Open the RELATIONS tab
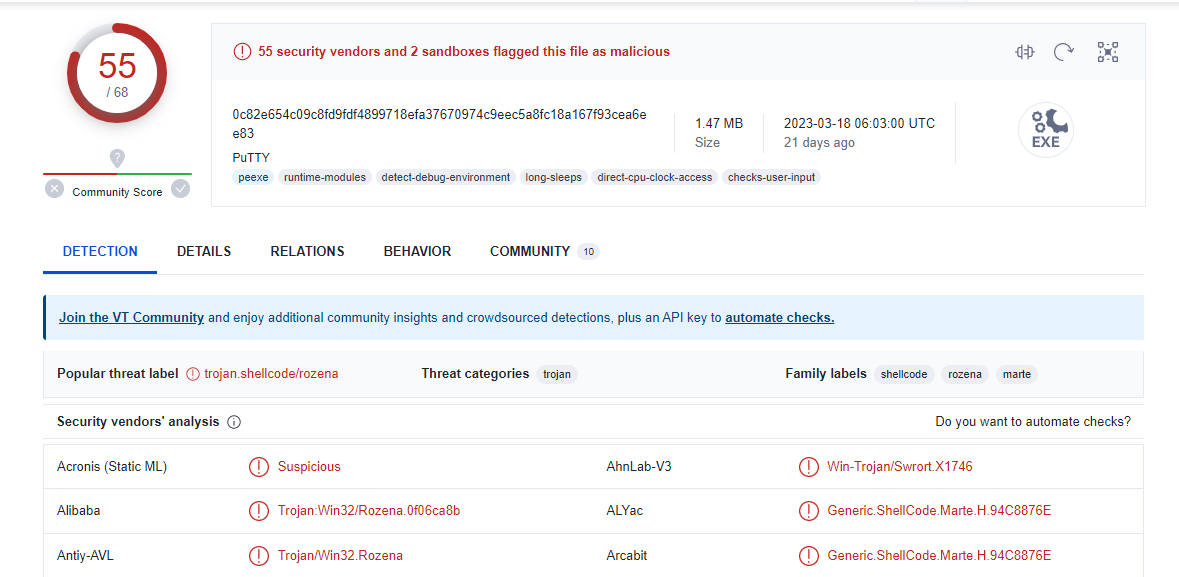Viewport: 1179px width, 577px height. coord(308,251)
